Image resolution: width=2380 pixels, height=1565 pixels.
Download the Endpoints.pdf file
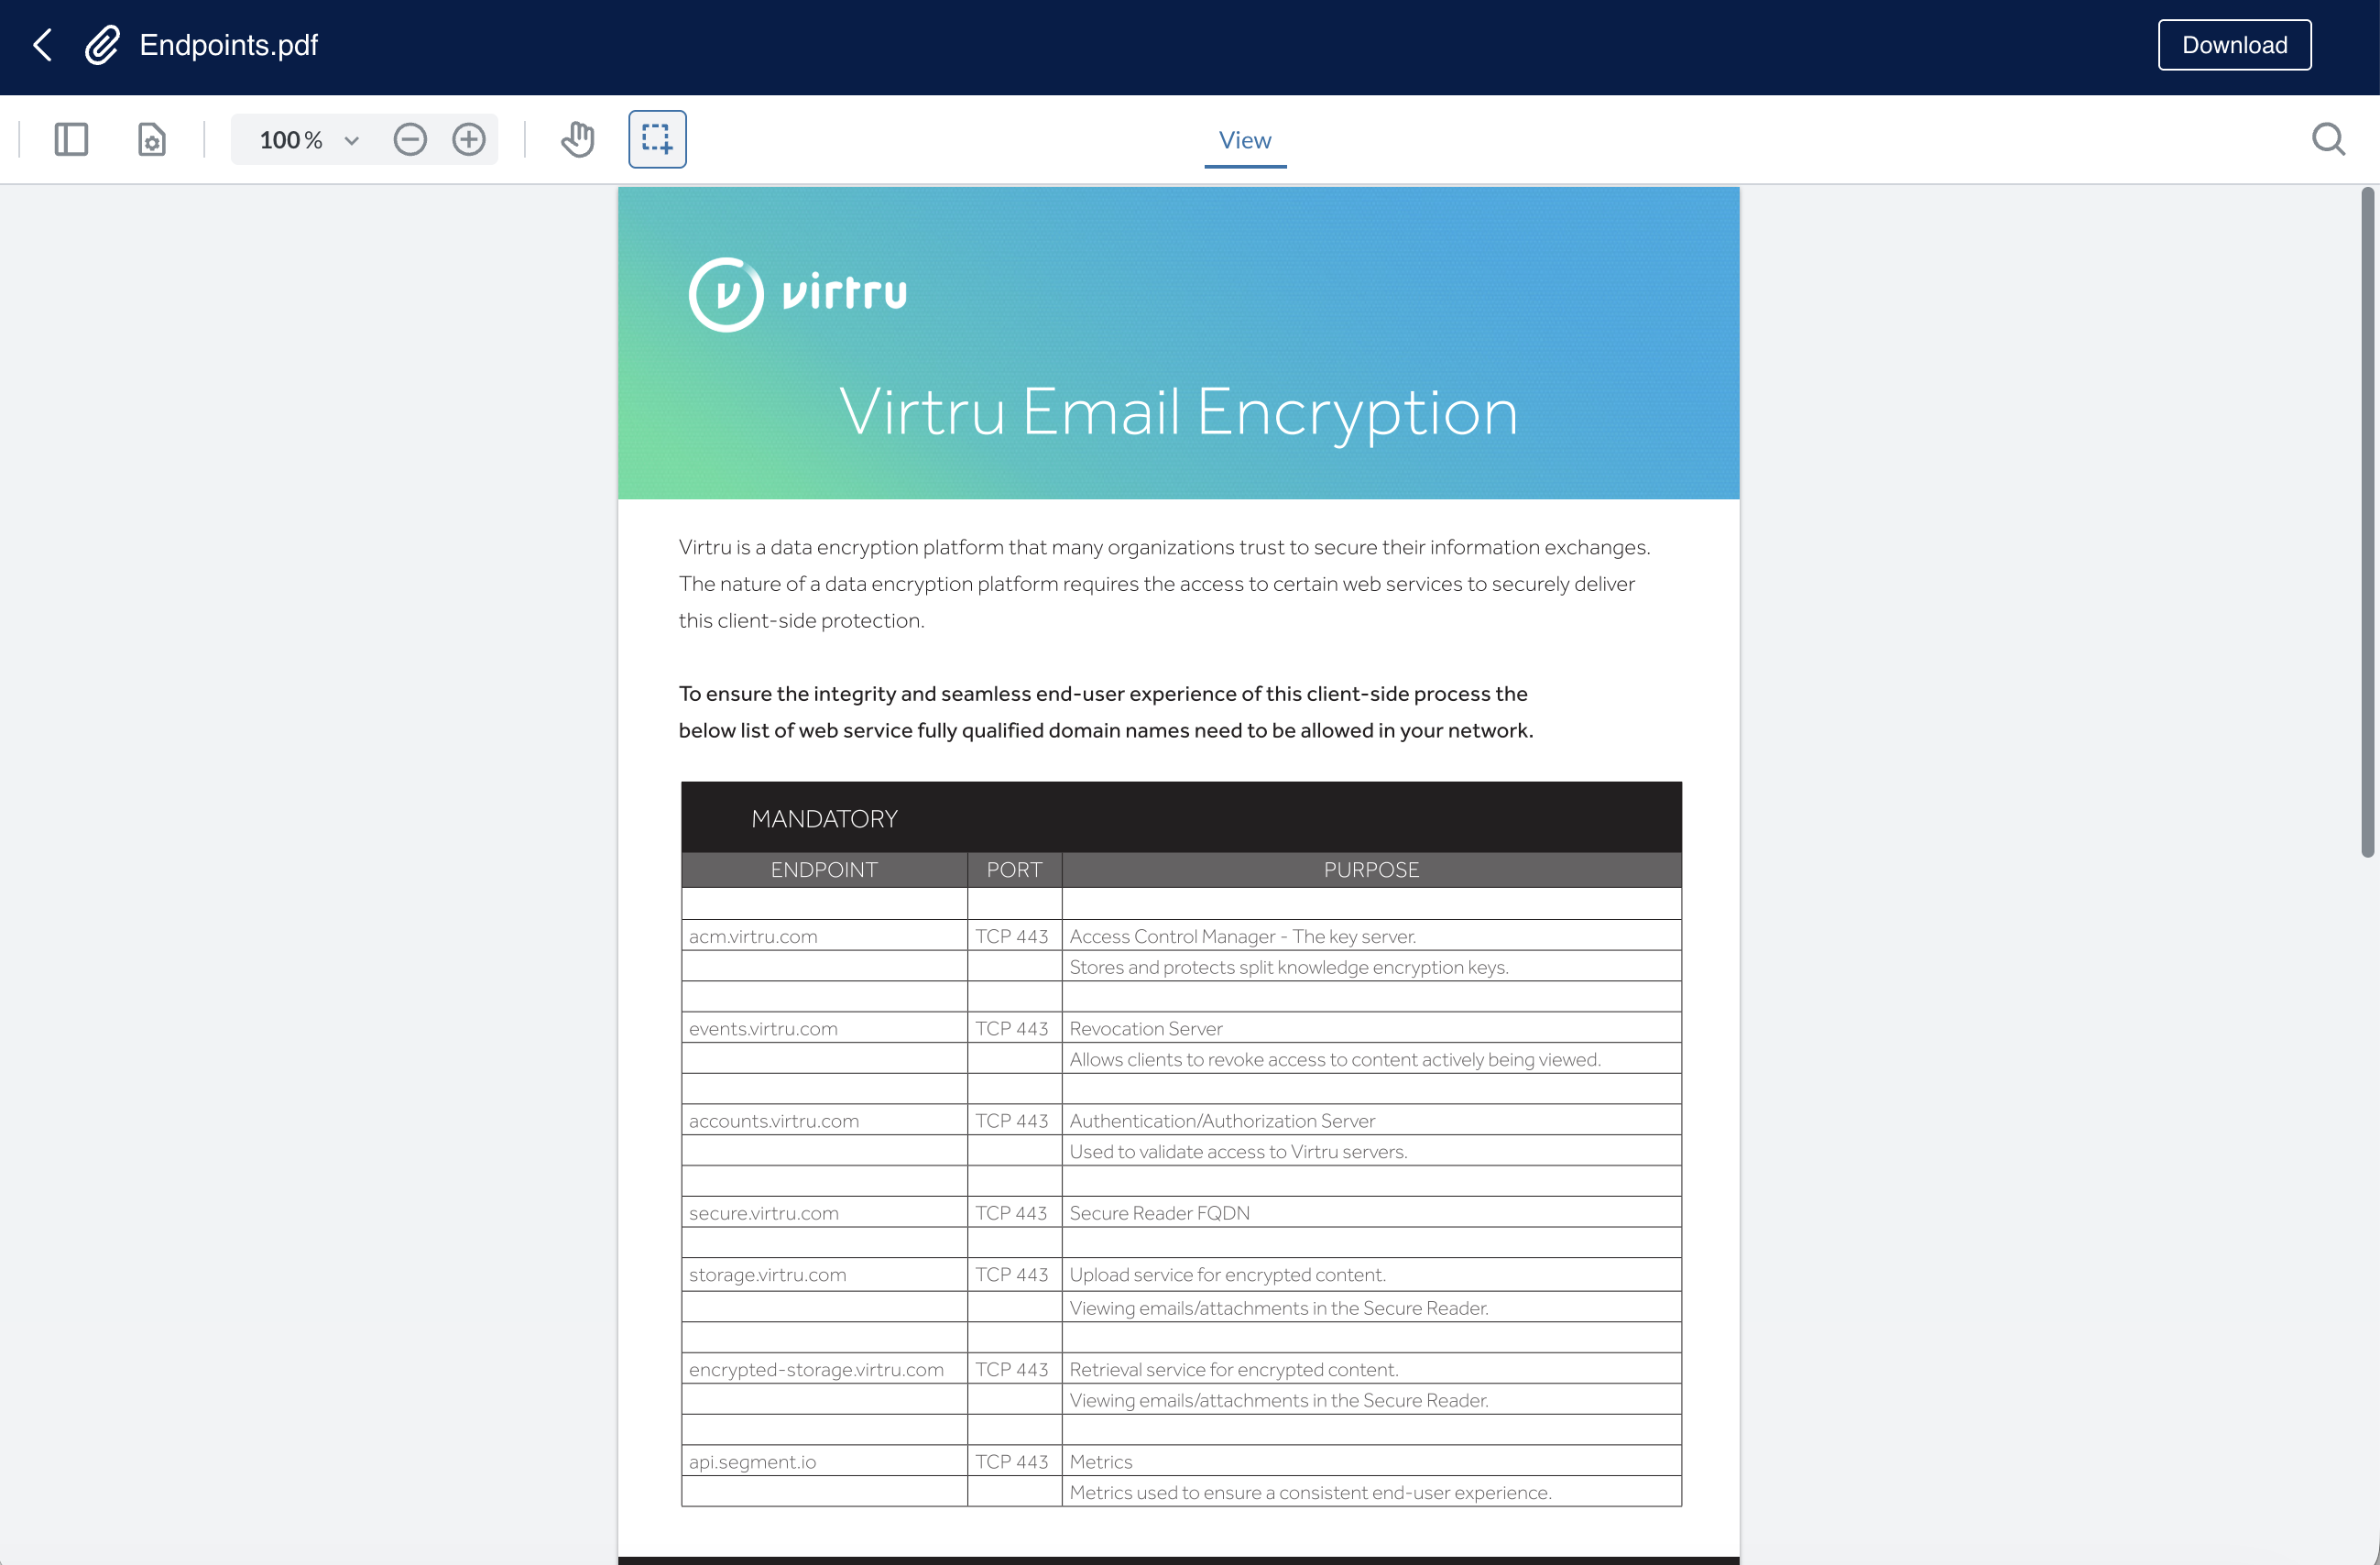tap(2233, 45)
